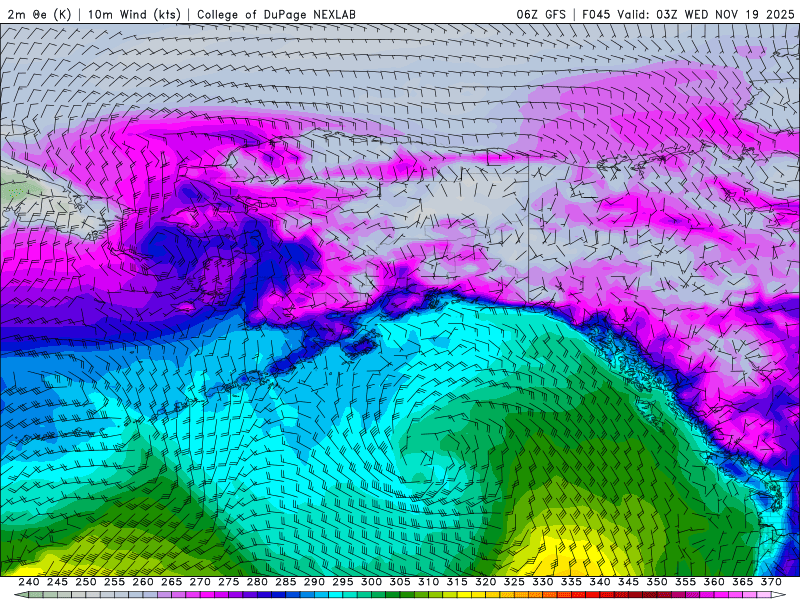800x600 pixels.
Task: Click the 300 value on the legend
Action: click(371, 582)
